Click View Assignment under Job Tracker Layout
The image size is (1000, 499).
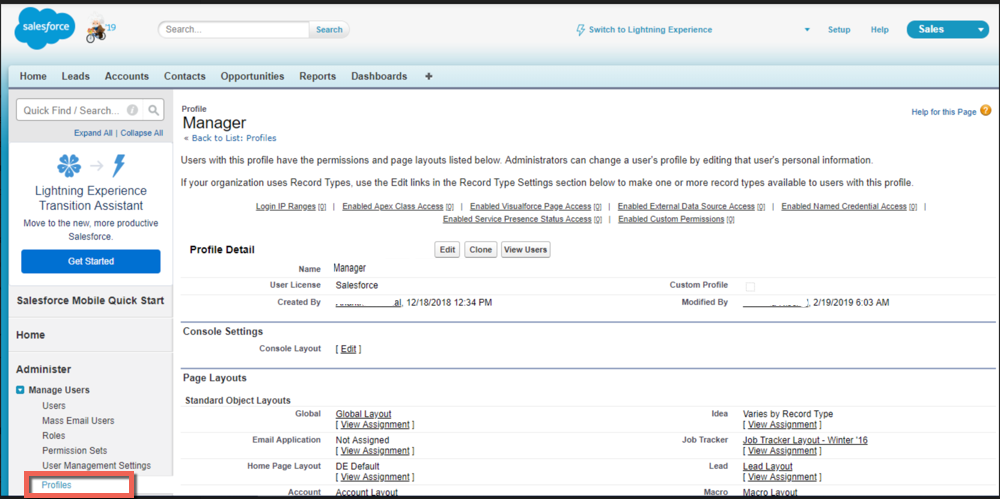(782, 451)
